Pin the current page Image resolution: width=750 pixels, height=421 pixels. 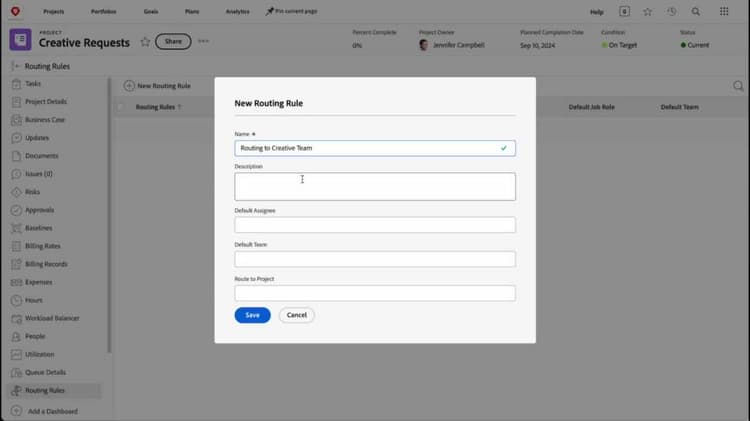(291, 11)
